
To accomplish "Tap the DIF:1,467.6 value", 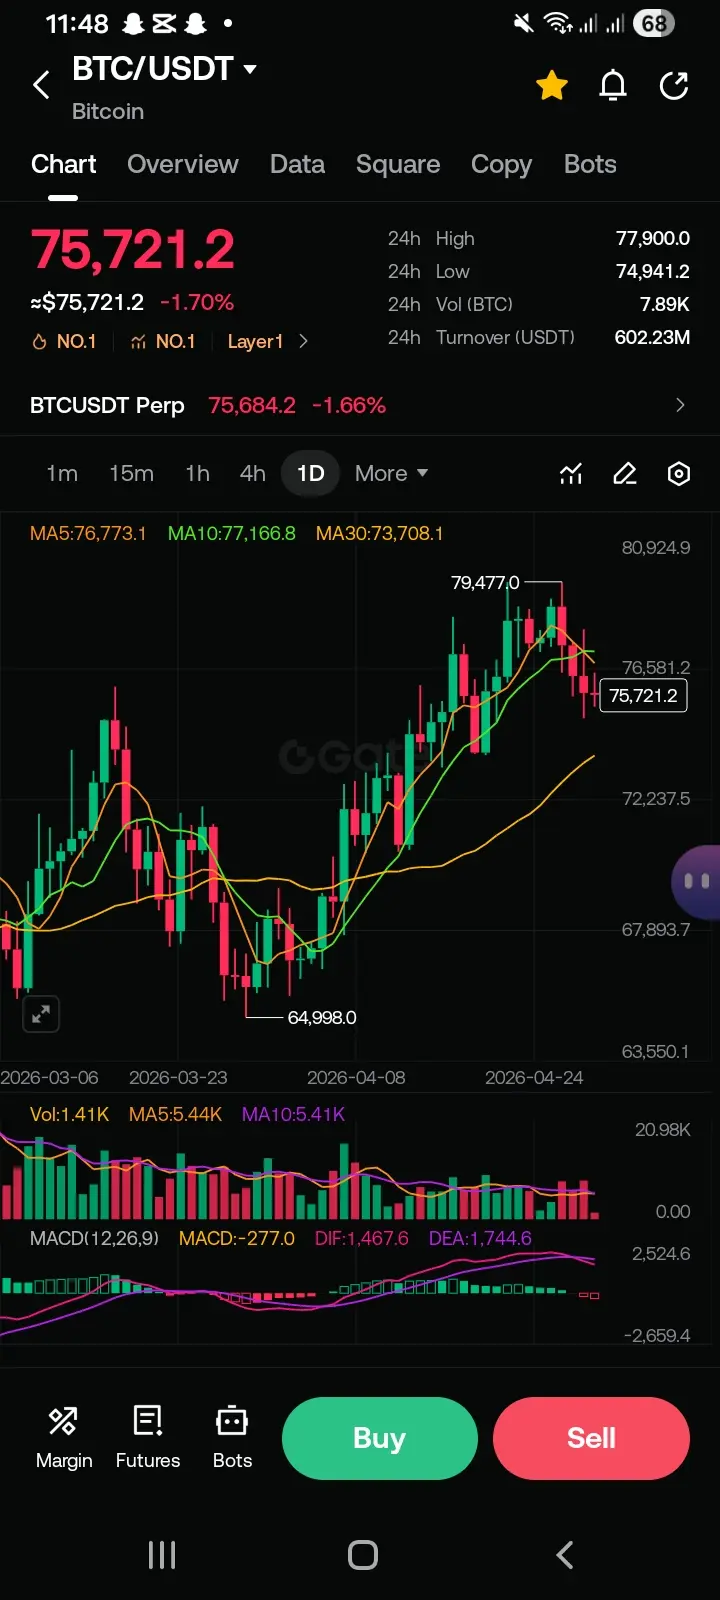I will [x=361, y=1238].
